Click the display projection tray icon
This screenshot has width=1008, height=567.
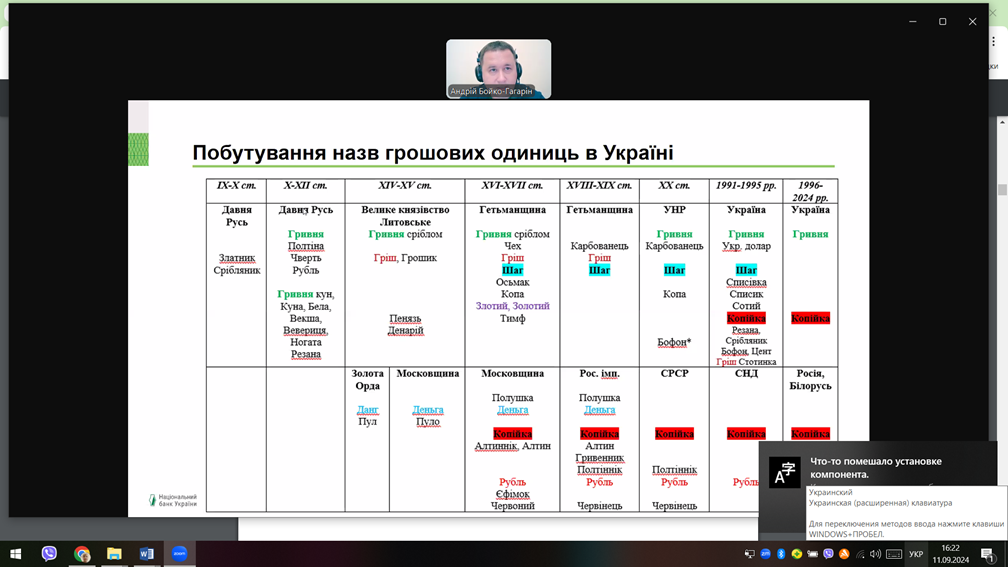coord(750,554)
